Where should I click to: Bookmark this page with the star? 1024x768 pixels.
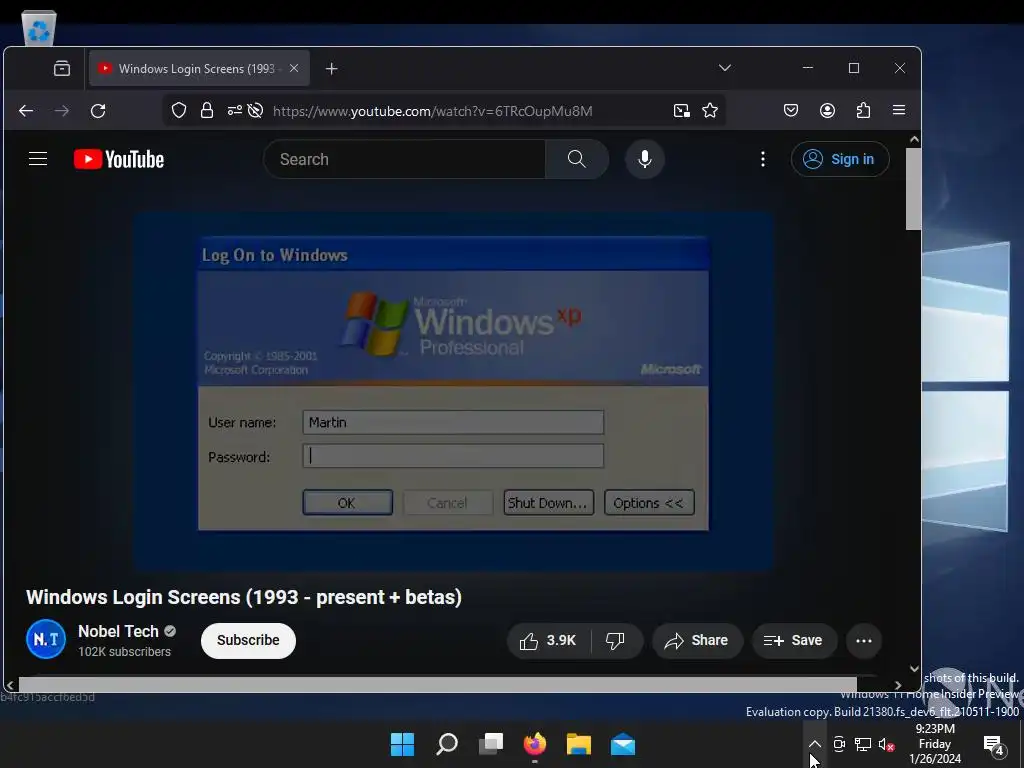pos(710,111)
